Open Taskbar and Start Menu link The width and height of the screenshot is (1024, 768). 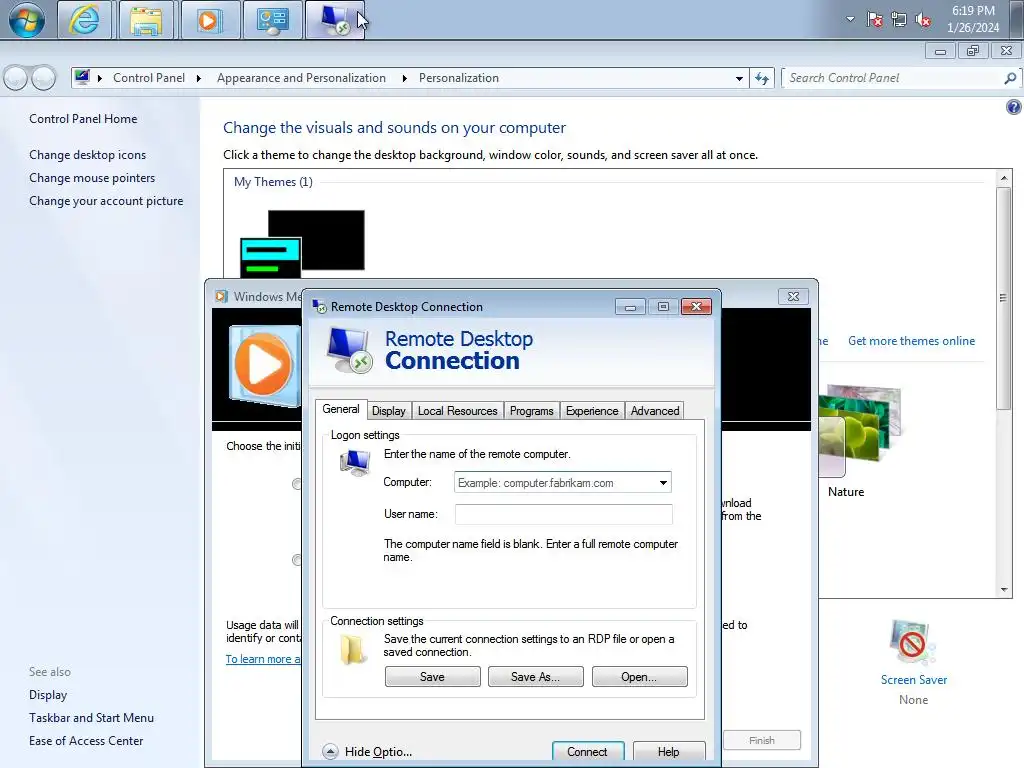91,718
